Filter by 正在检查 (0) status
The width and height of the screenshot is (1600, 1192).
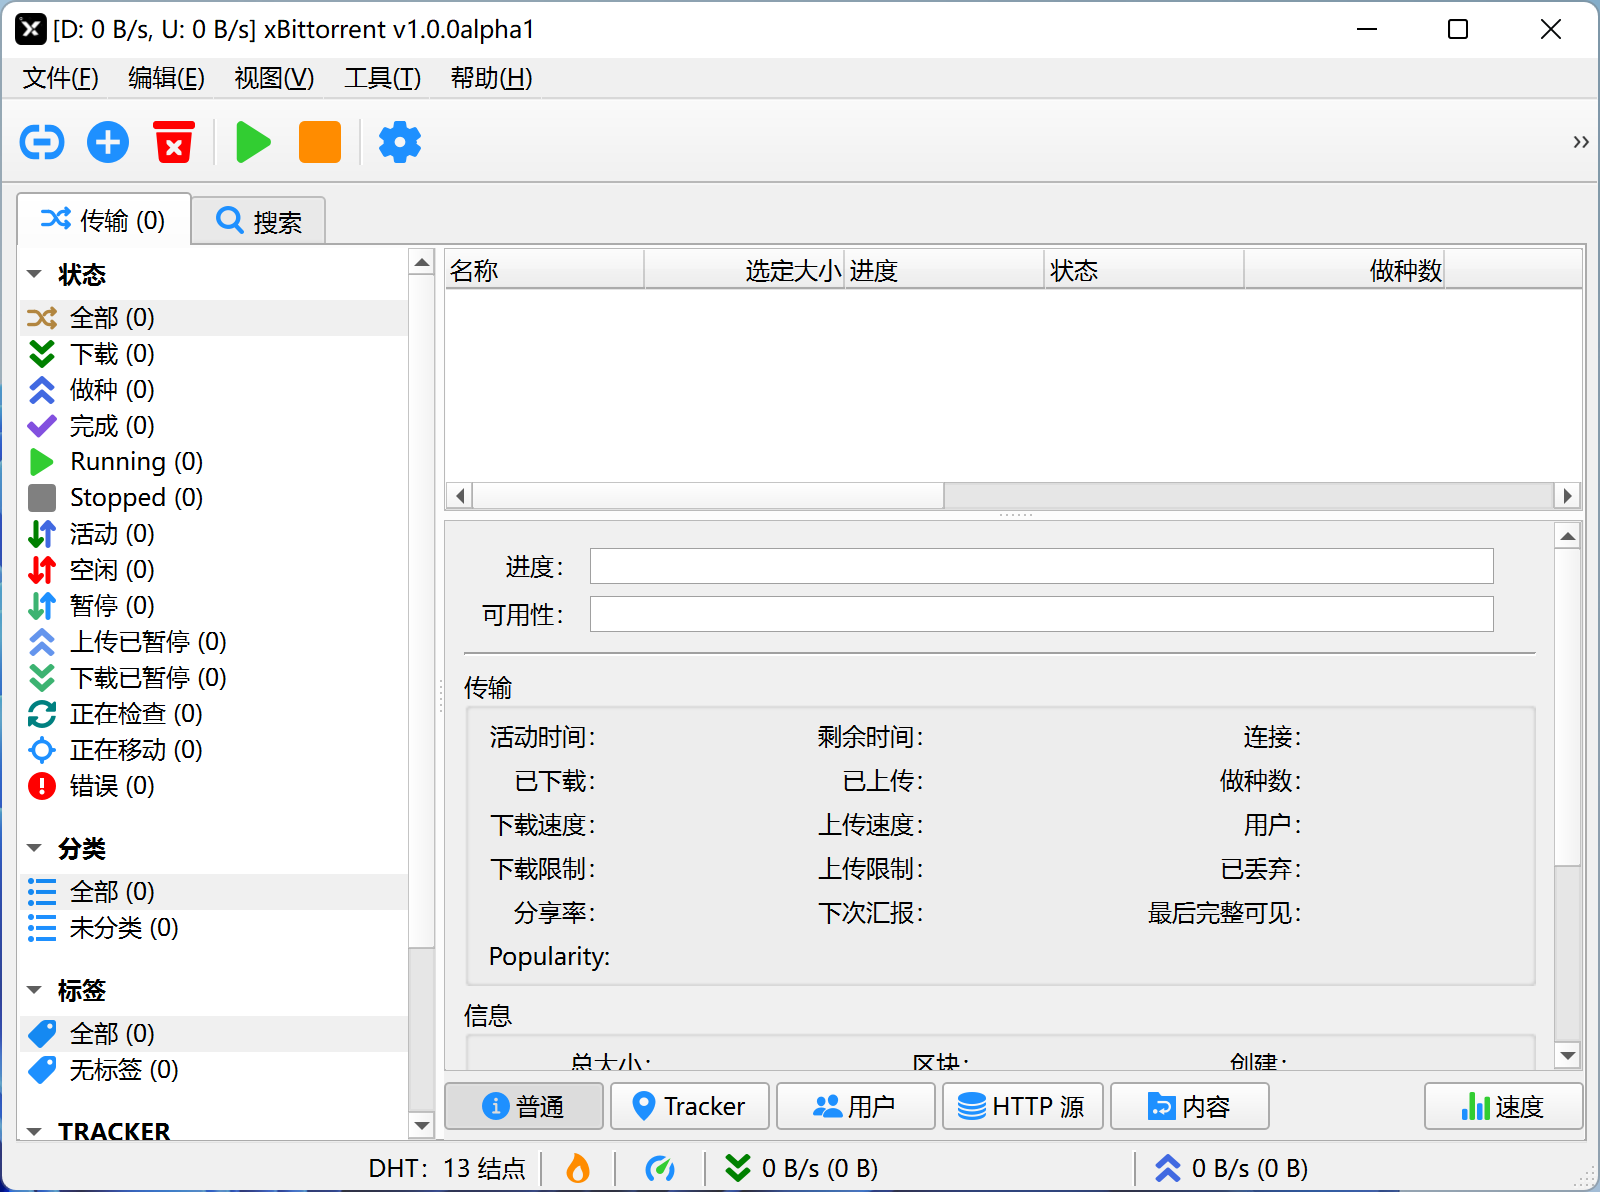(213, 714)
